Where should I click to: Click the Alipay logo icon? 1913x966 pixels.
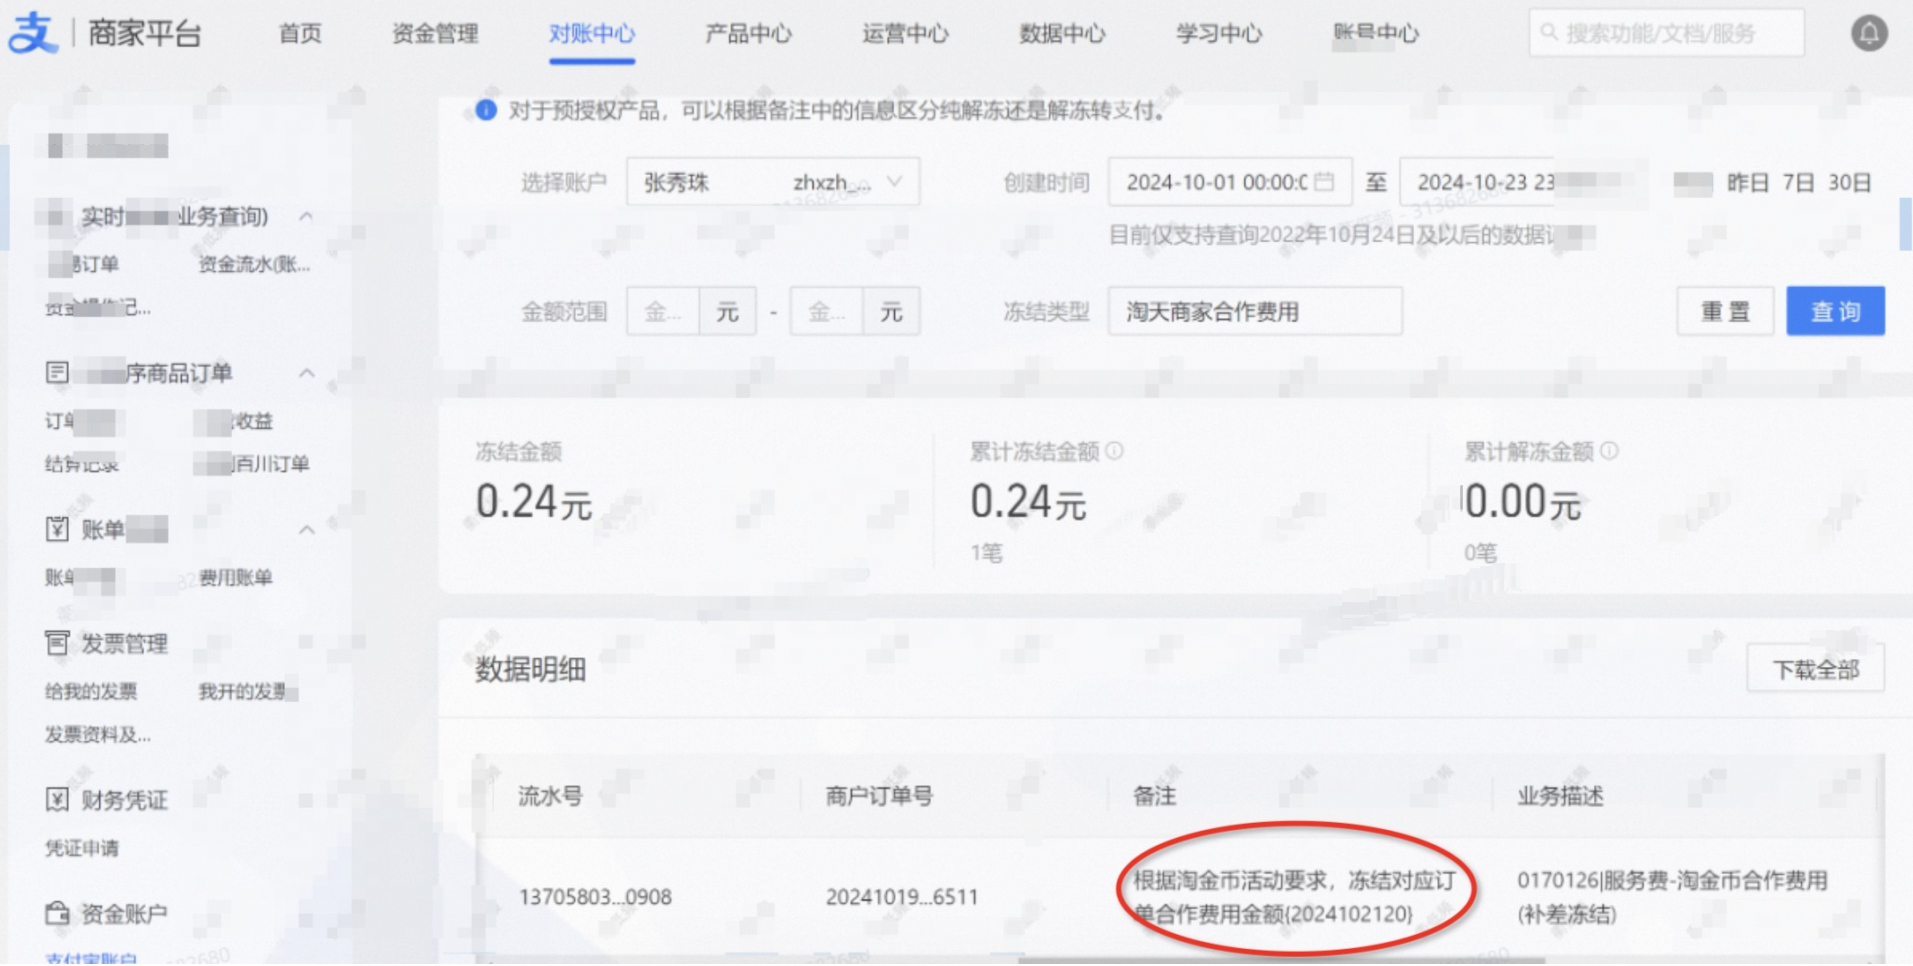[x=33, y=33]
